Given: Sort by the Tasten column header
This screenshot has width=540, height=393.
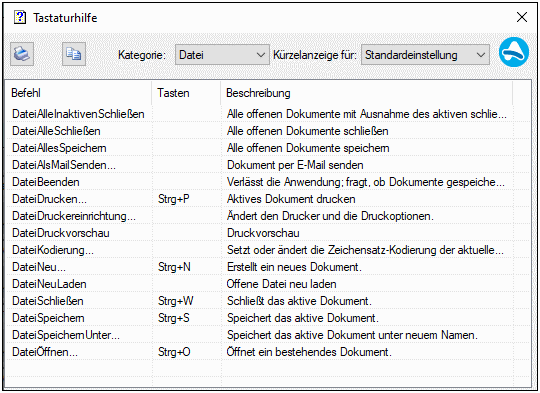Looking at the screenshot, I should 186,93.
